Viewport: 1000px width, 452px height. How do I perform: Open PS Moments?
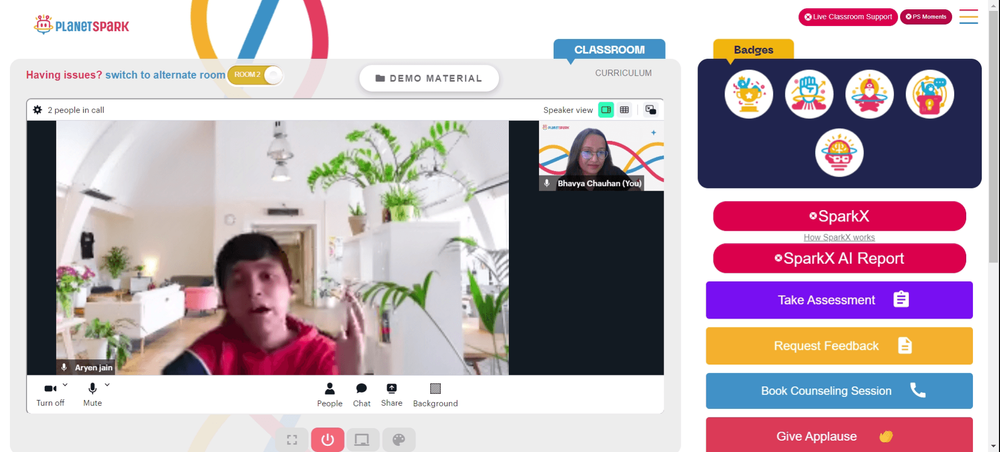pos(925,17)
